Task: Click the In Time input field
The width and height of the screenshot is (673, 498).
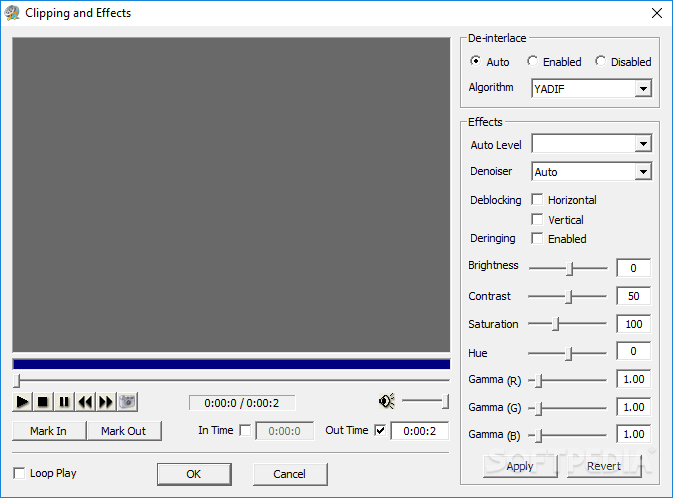Action: click(285, 431)
